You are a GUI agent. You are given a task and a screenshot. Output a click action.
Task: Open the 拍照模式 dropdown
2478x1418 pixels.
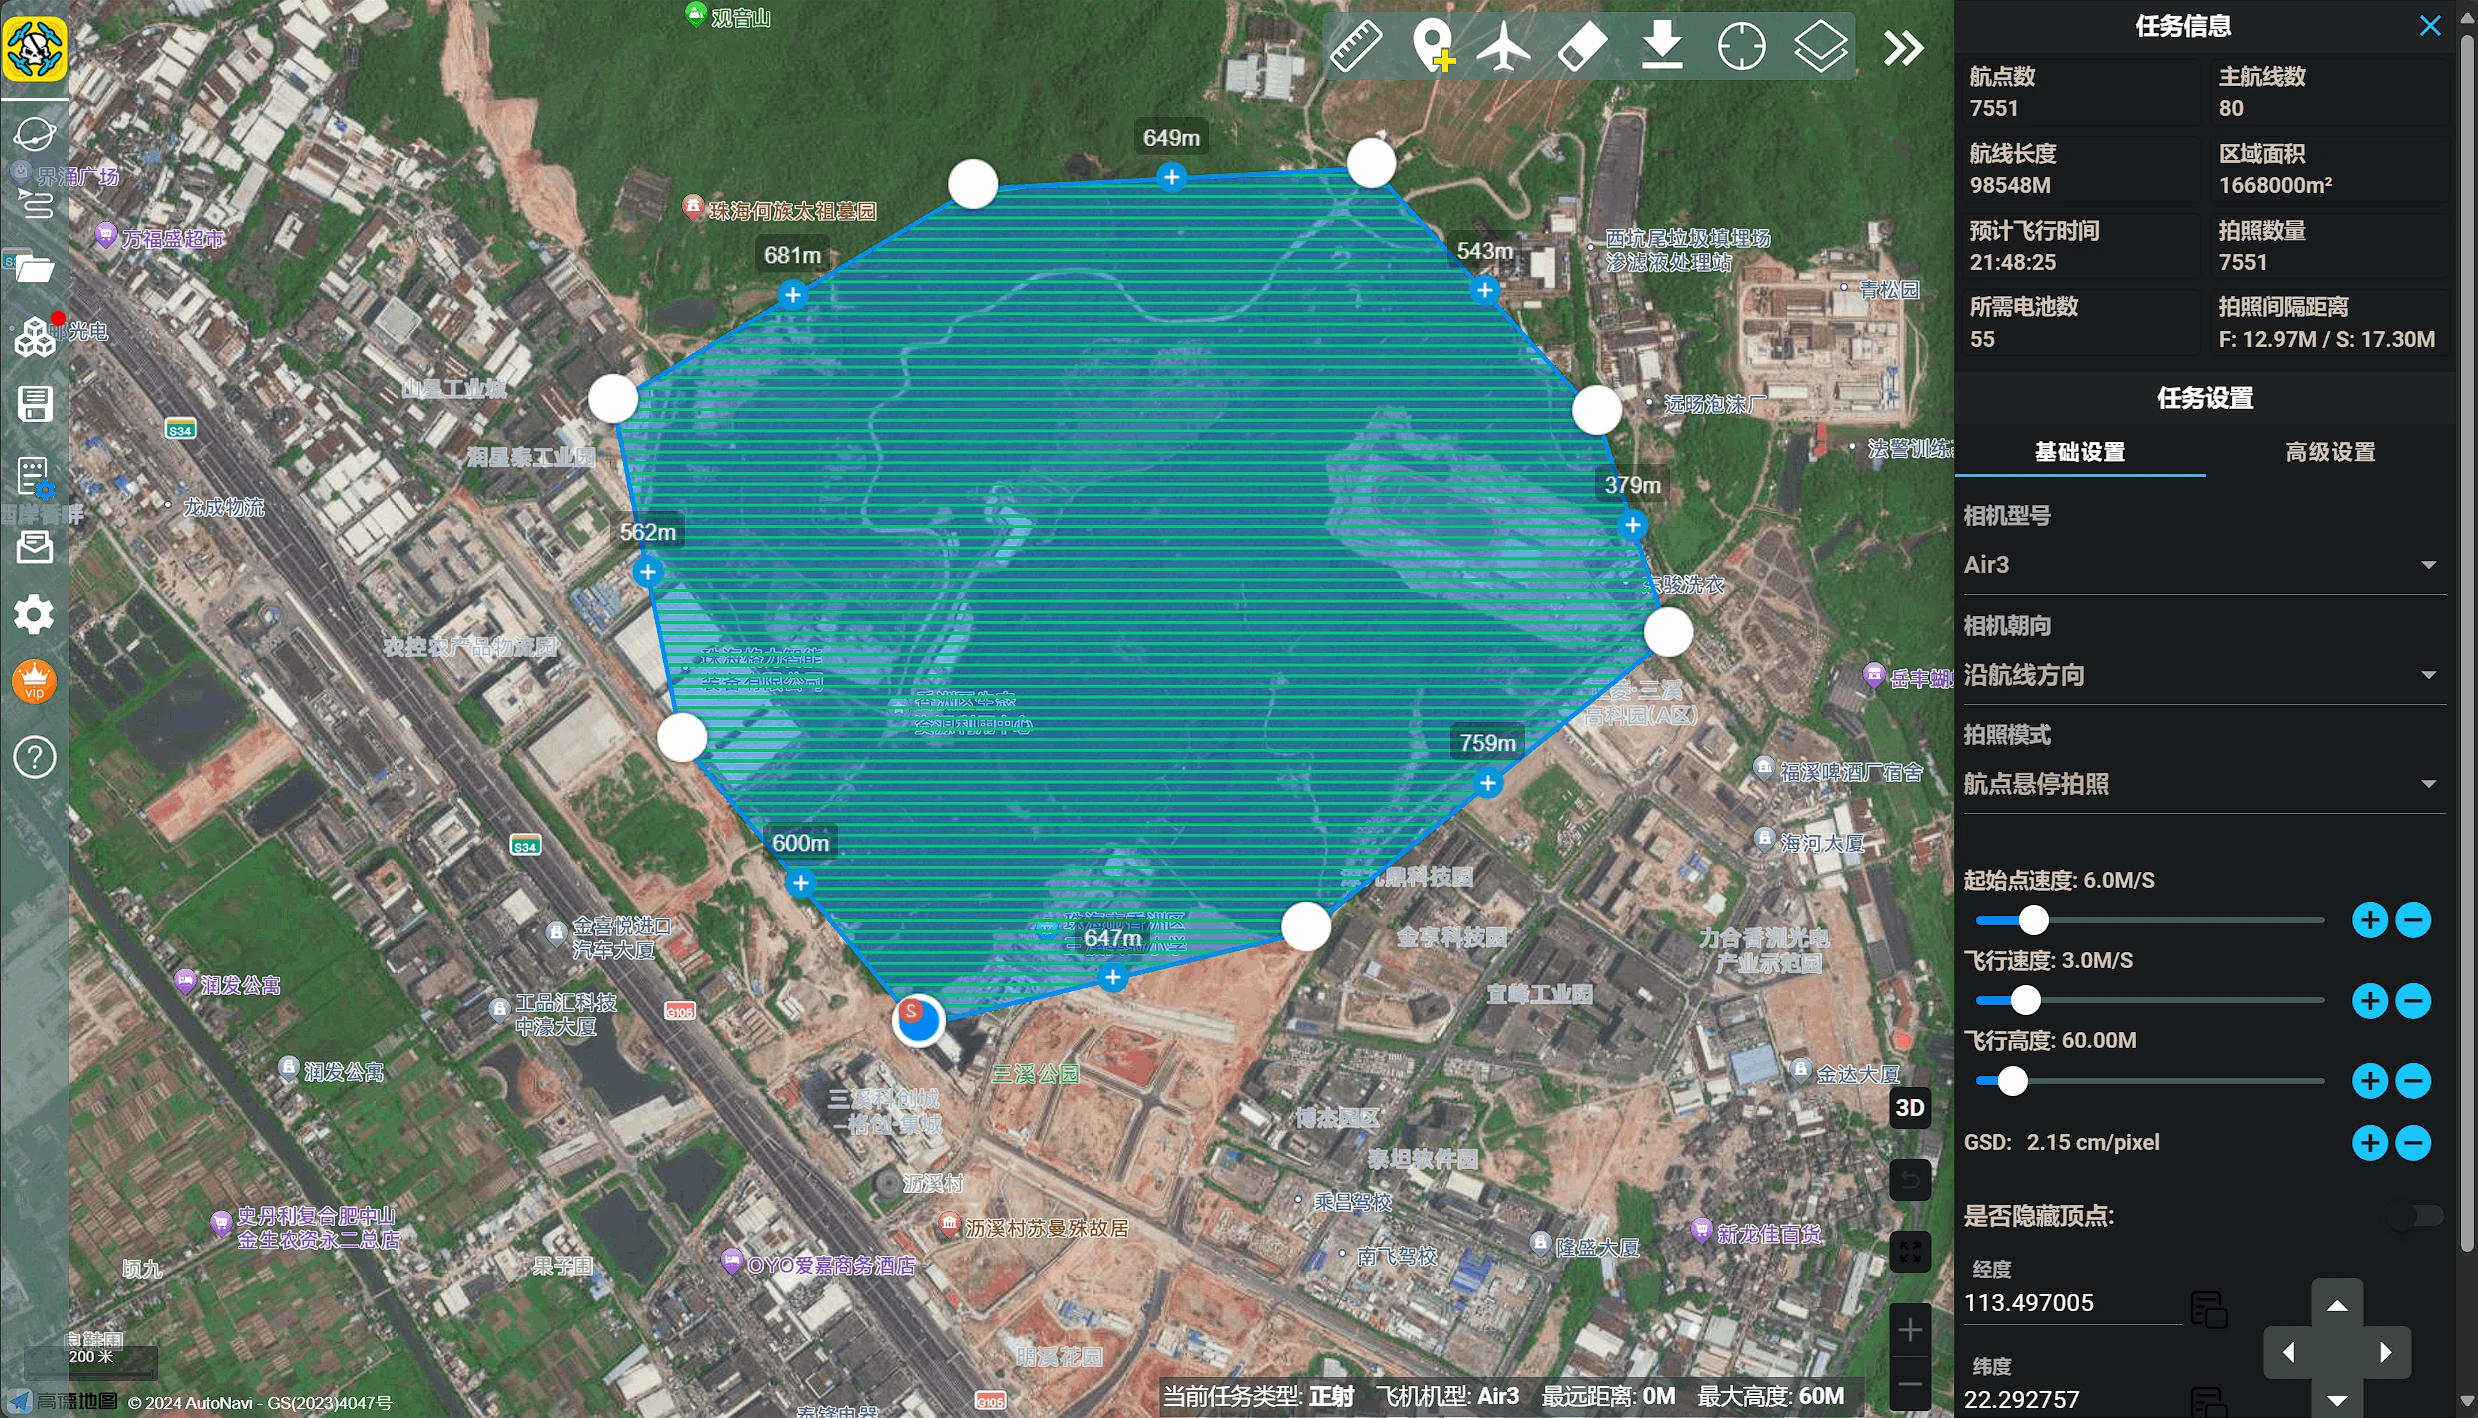[x=2203, y=784]
